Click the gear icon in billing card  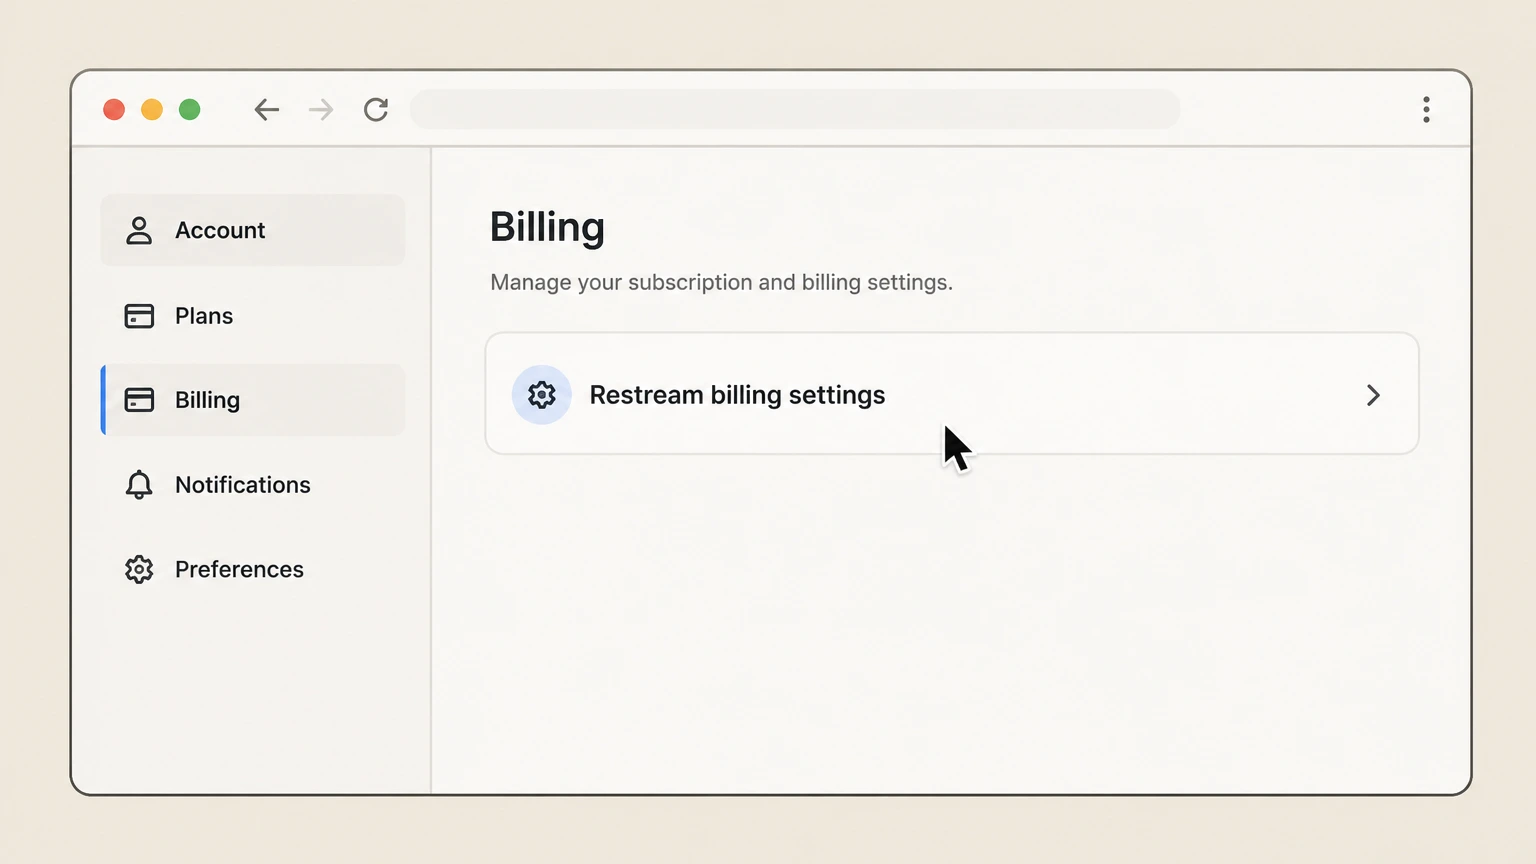pyautogui.click(x=542, y=395)
